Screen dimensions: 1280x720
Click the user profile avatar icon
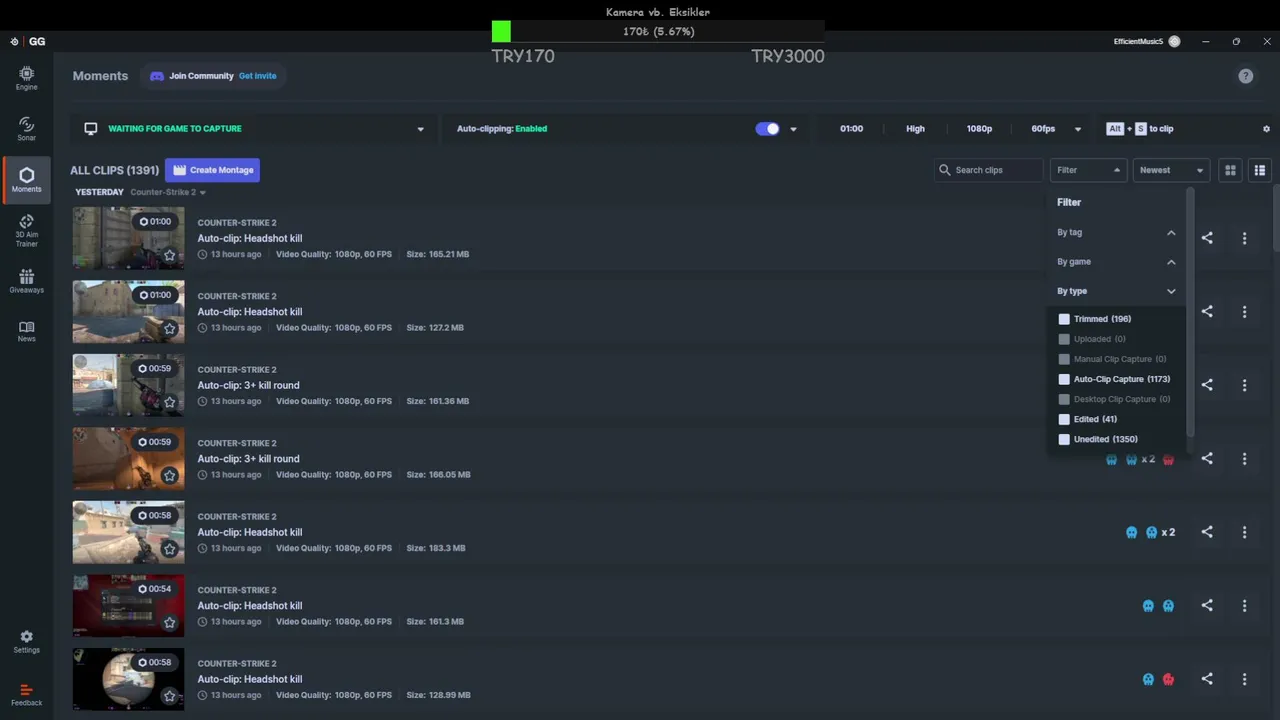(x=1174, y=41)
